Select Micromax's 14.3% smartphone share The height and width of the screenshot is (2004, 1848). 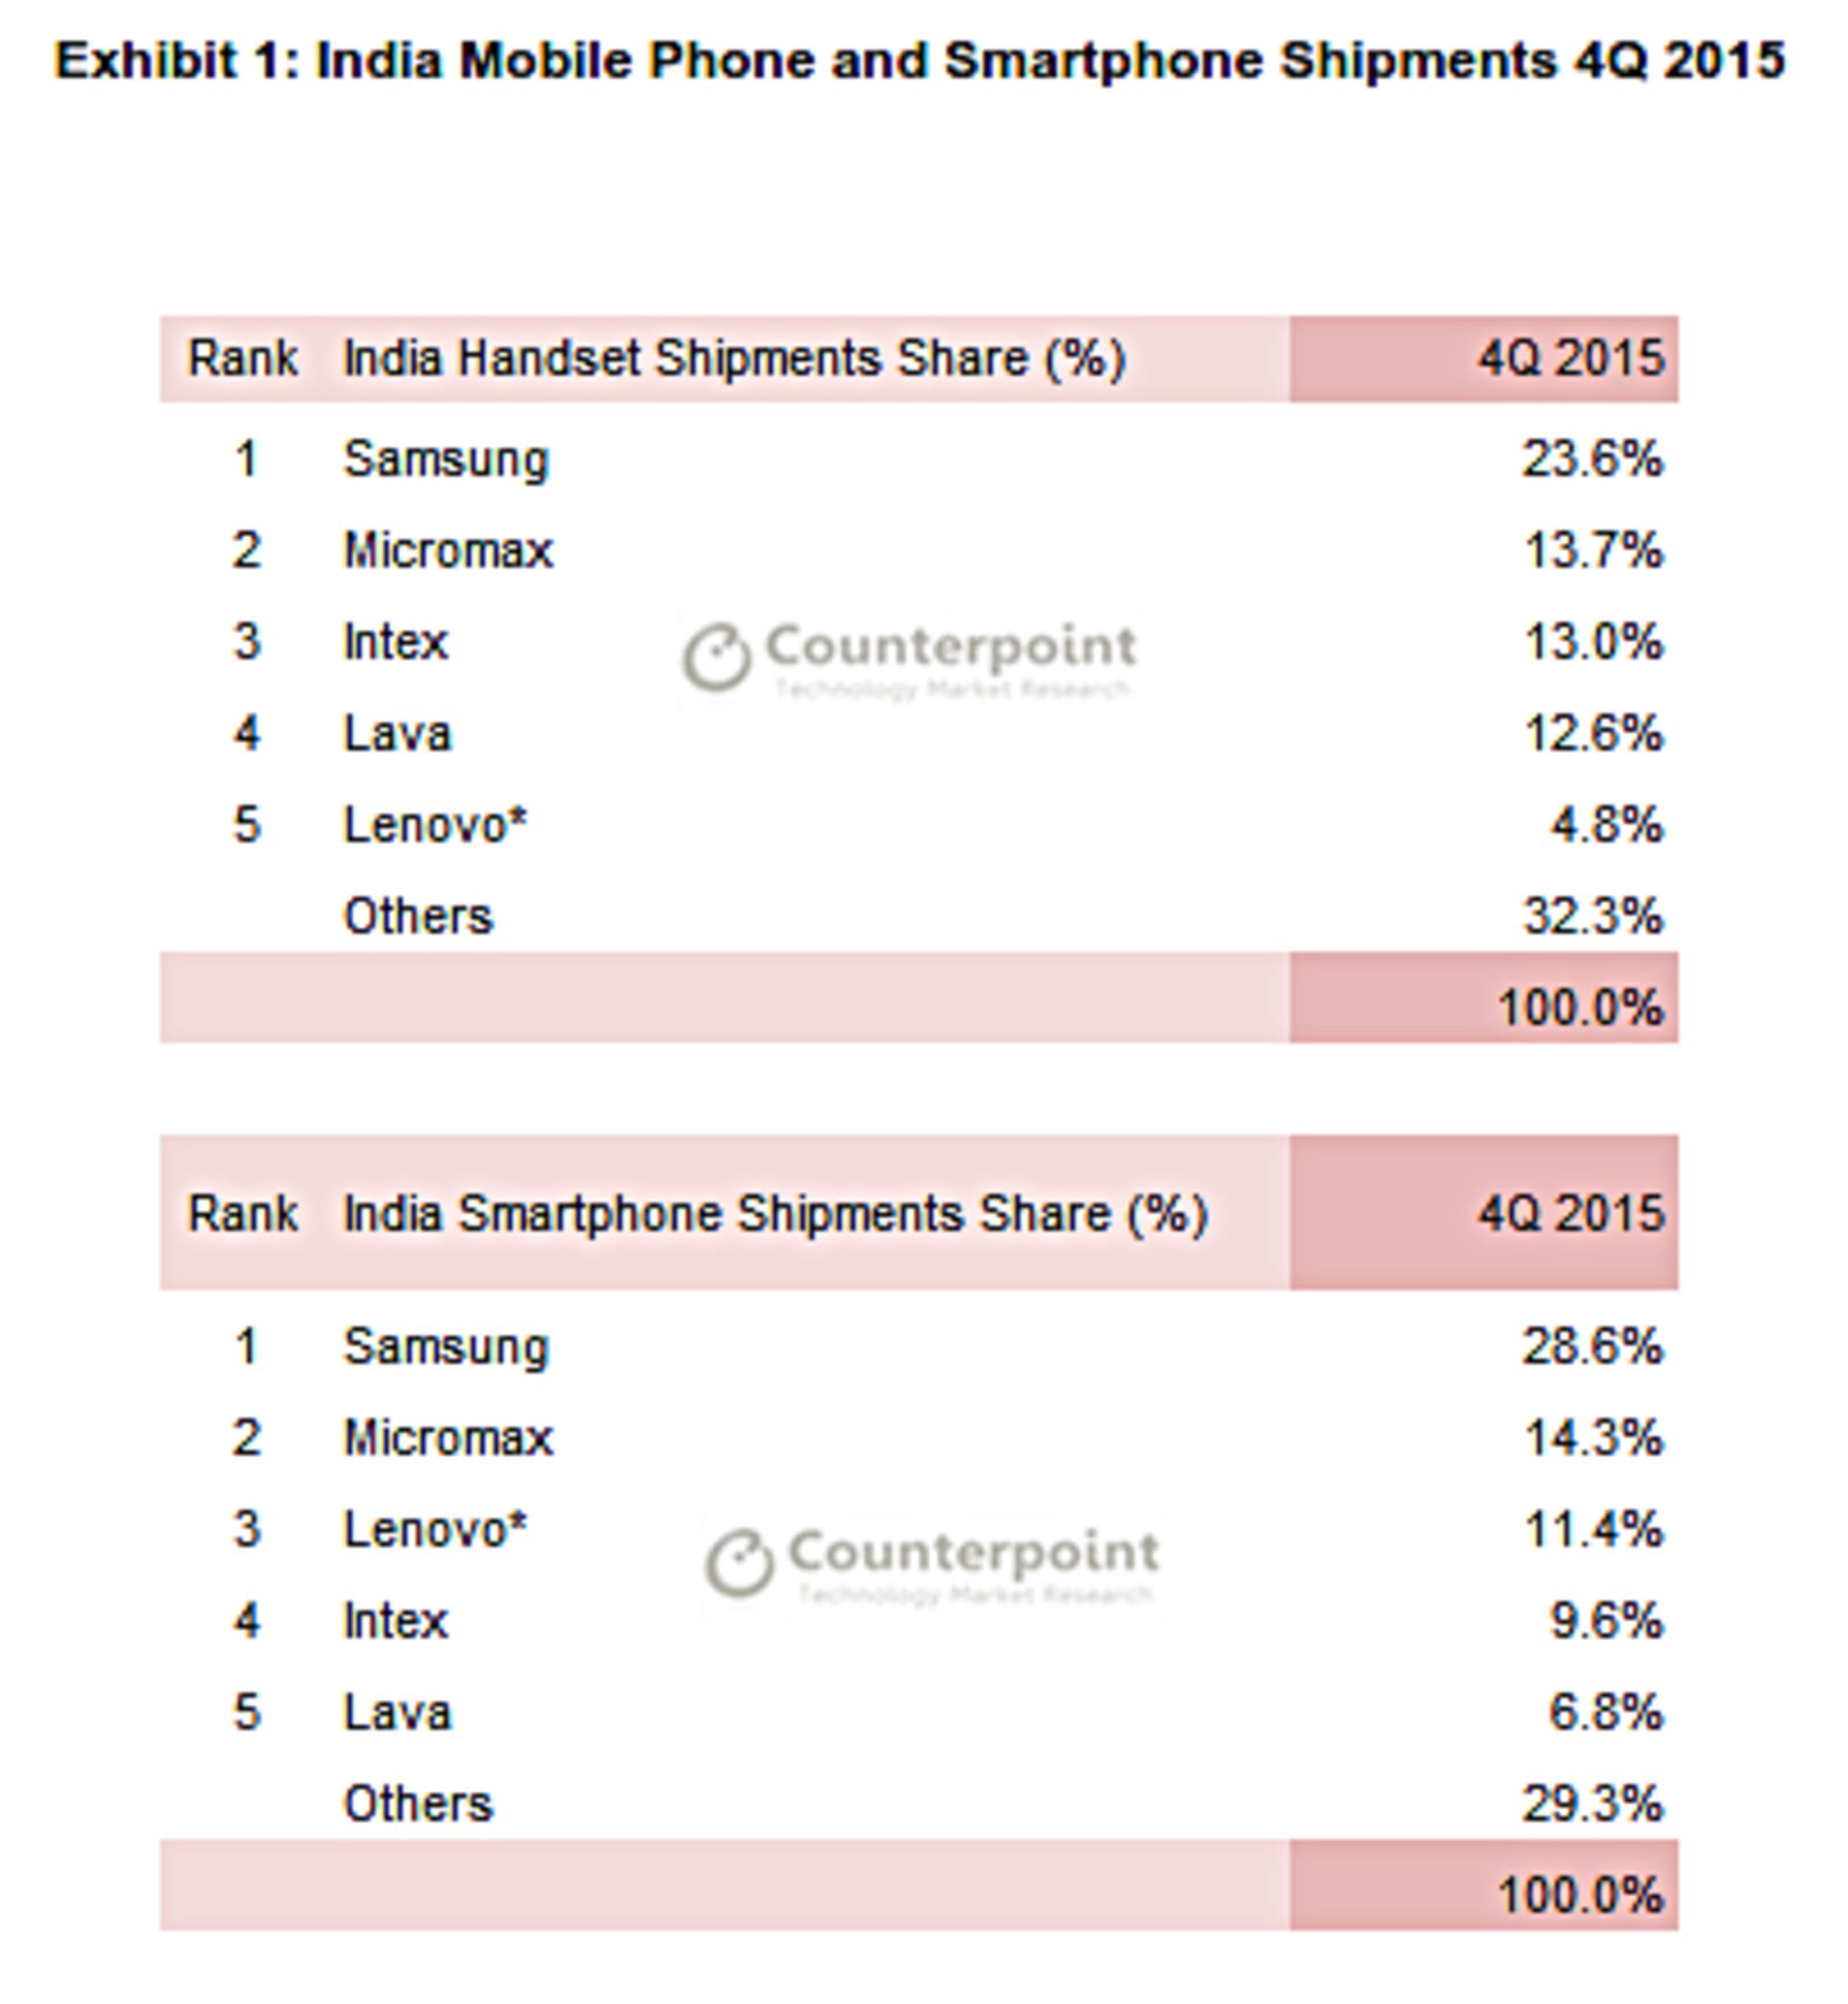point(1592,1438)
